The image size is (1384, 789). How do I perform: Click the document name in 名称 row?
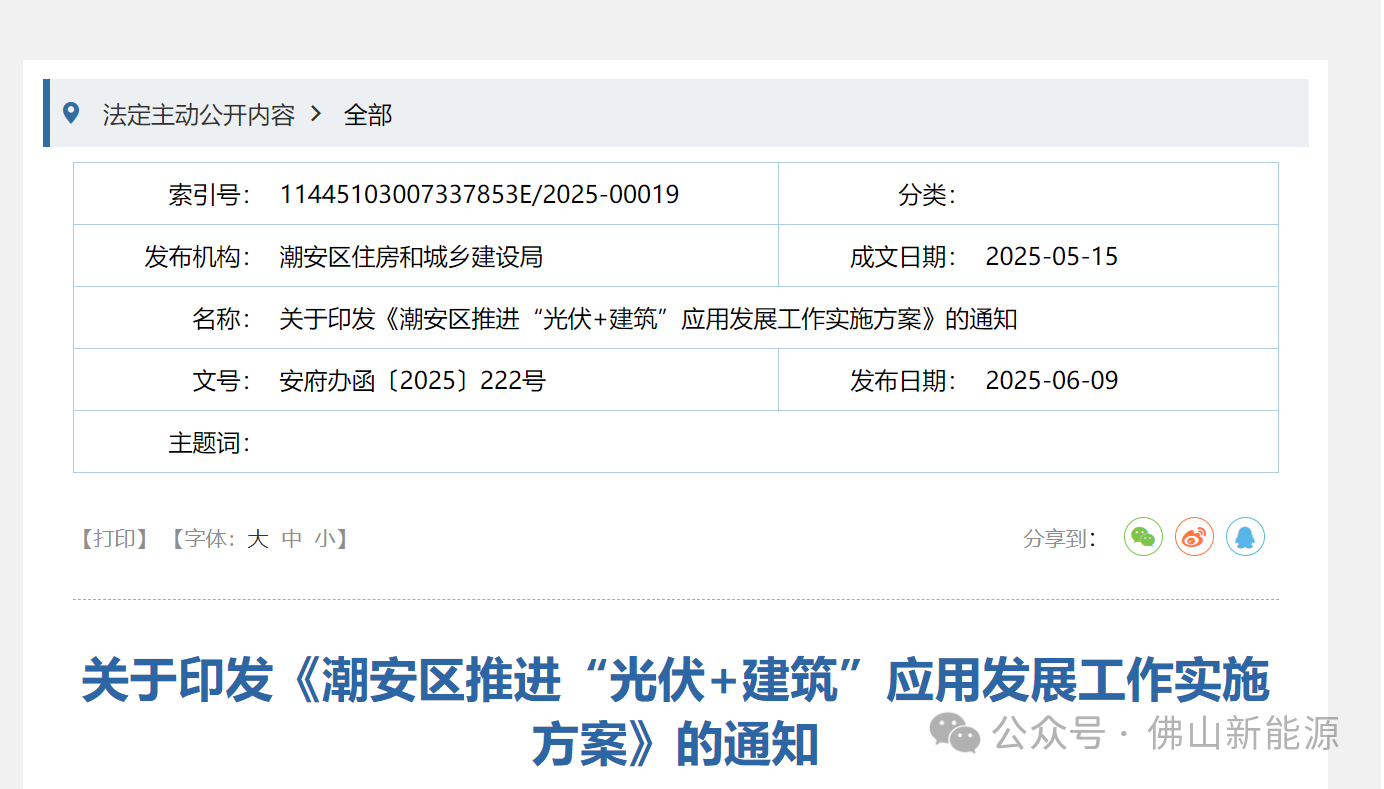[648, 319]
